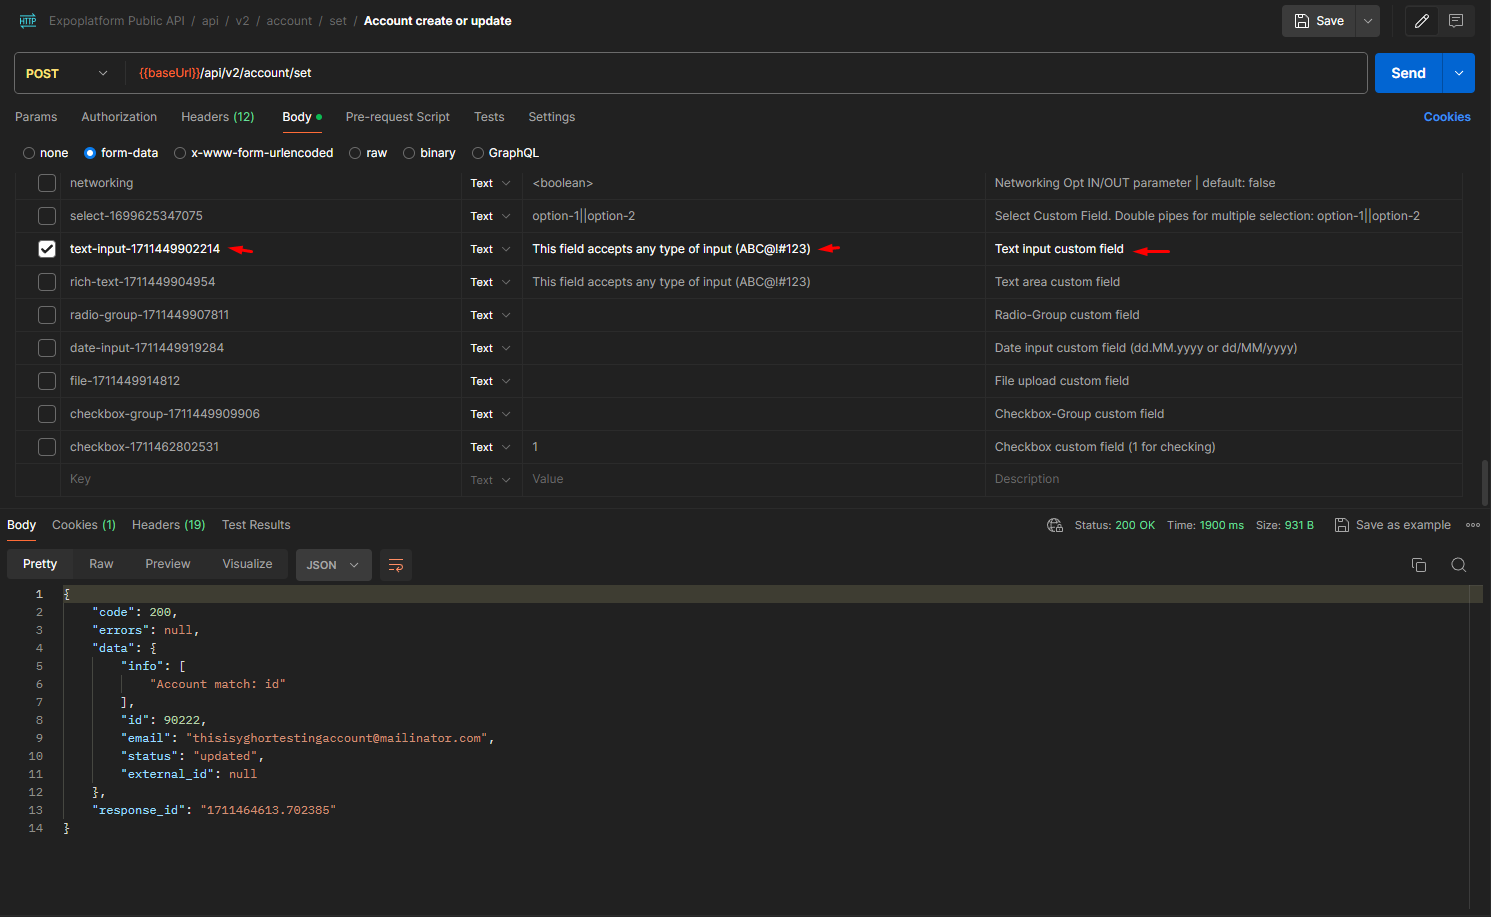The height and width of the screenshot is (917, 1491).
Task: Open the POST request method dropdown
Action: click(66, 73)
